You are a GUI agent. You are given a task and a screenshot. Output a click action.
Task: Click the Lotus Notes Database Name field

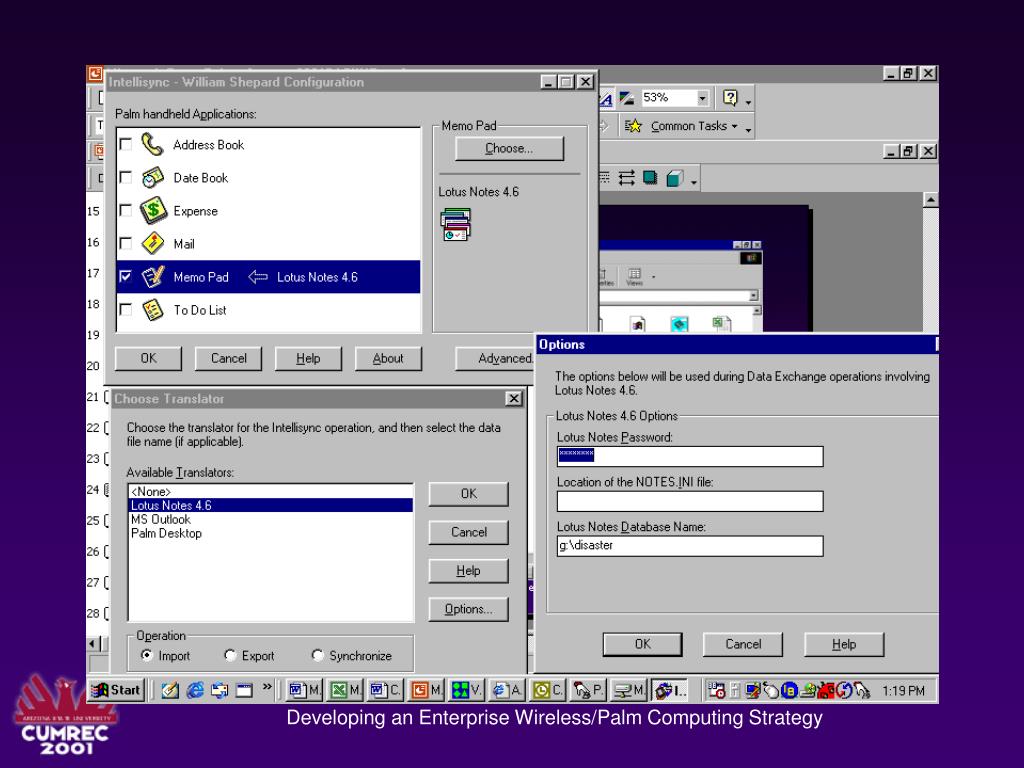coord(690,546)
